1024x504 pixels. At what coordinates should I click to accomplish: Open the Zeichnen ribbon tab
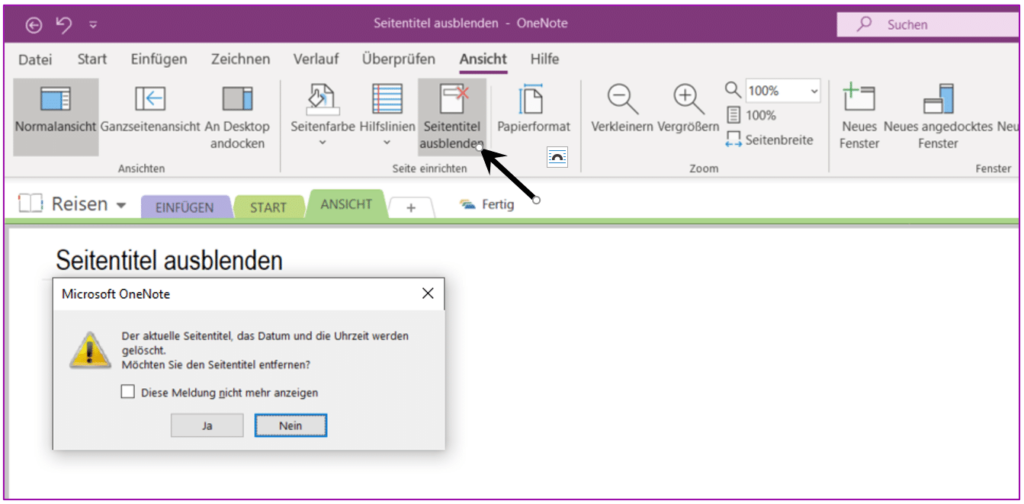coord(240,59)
